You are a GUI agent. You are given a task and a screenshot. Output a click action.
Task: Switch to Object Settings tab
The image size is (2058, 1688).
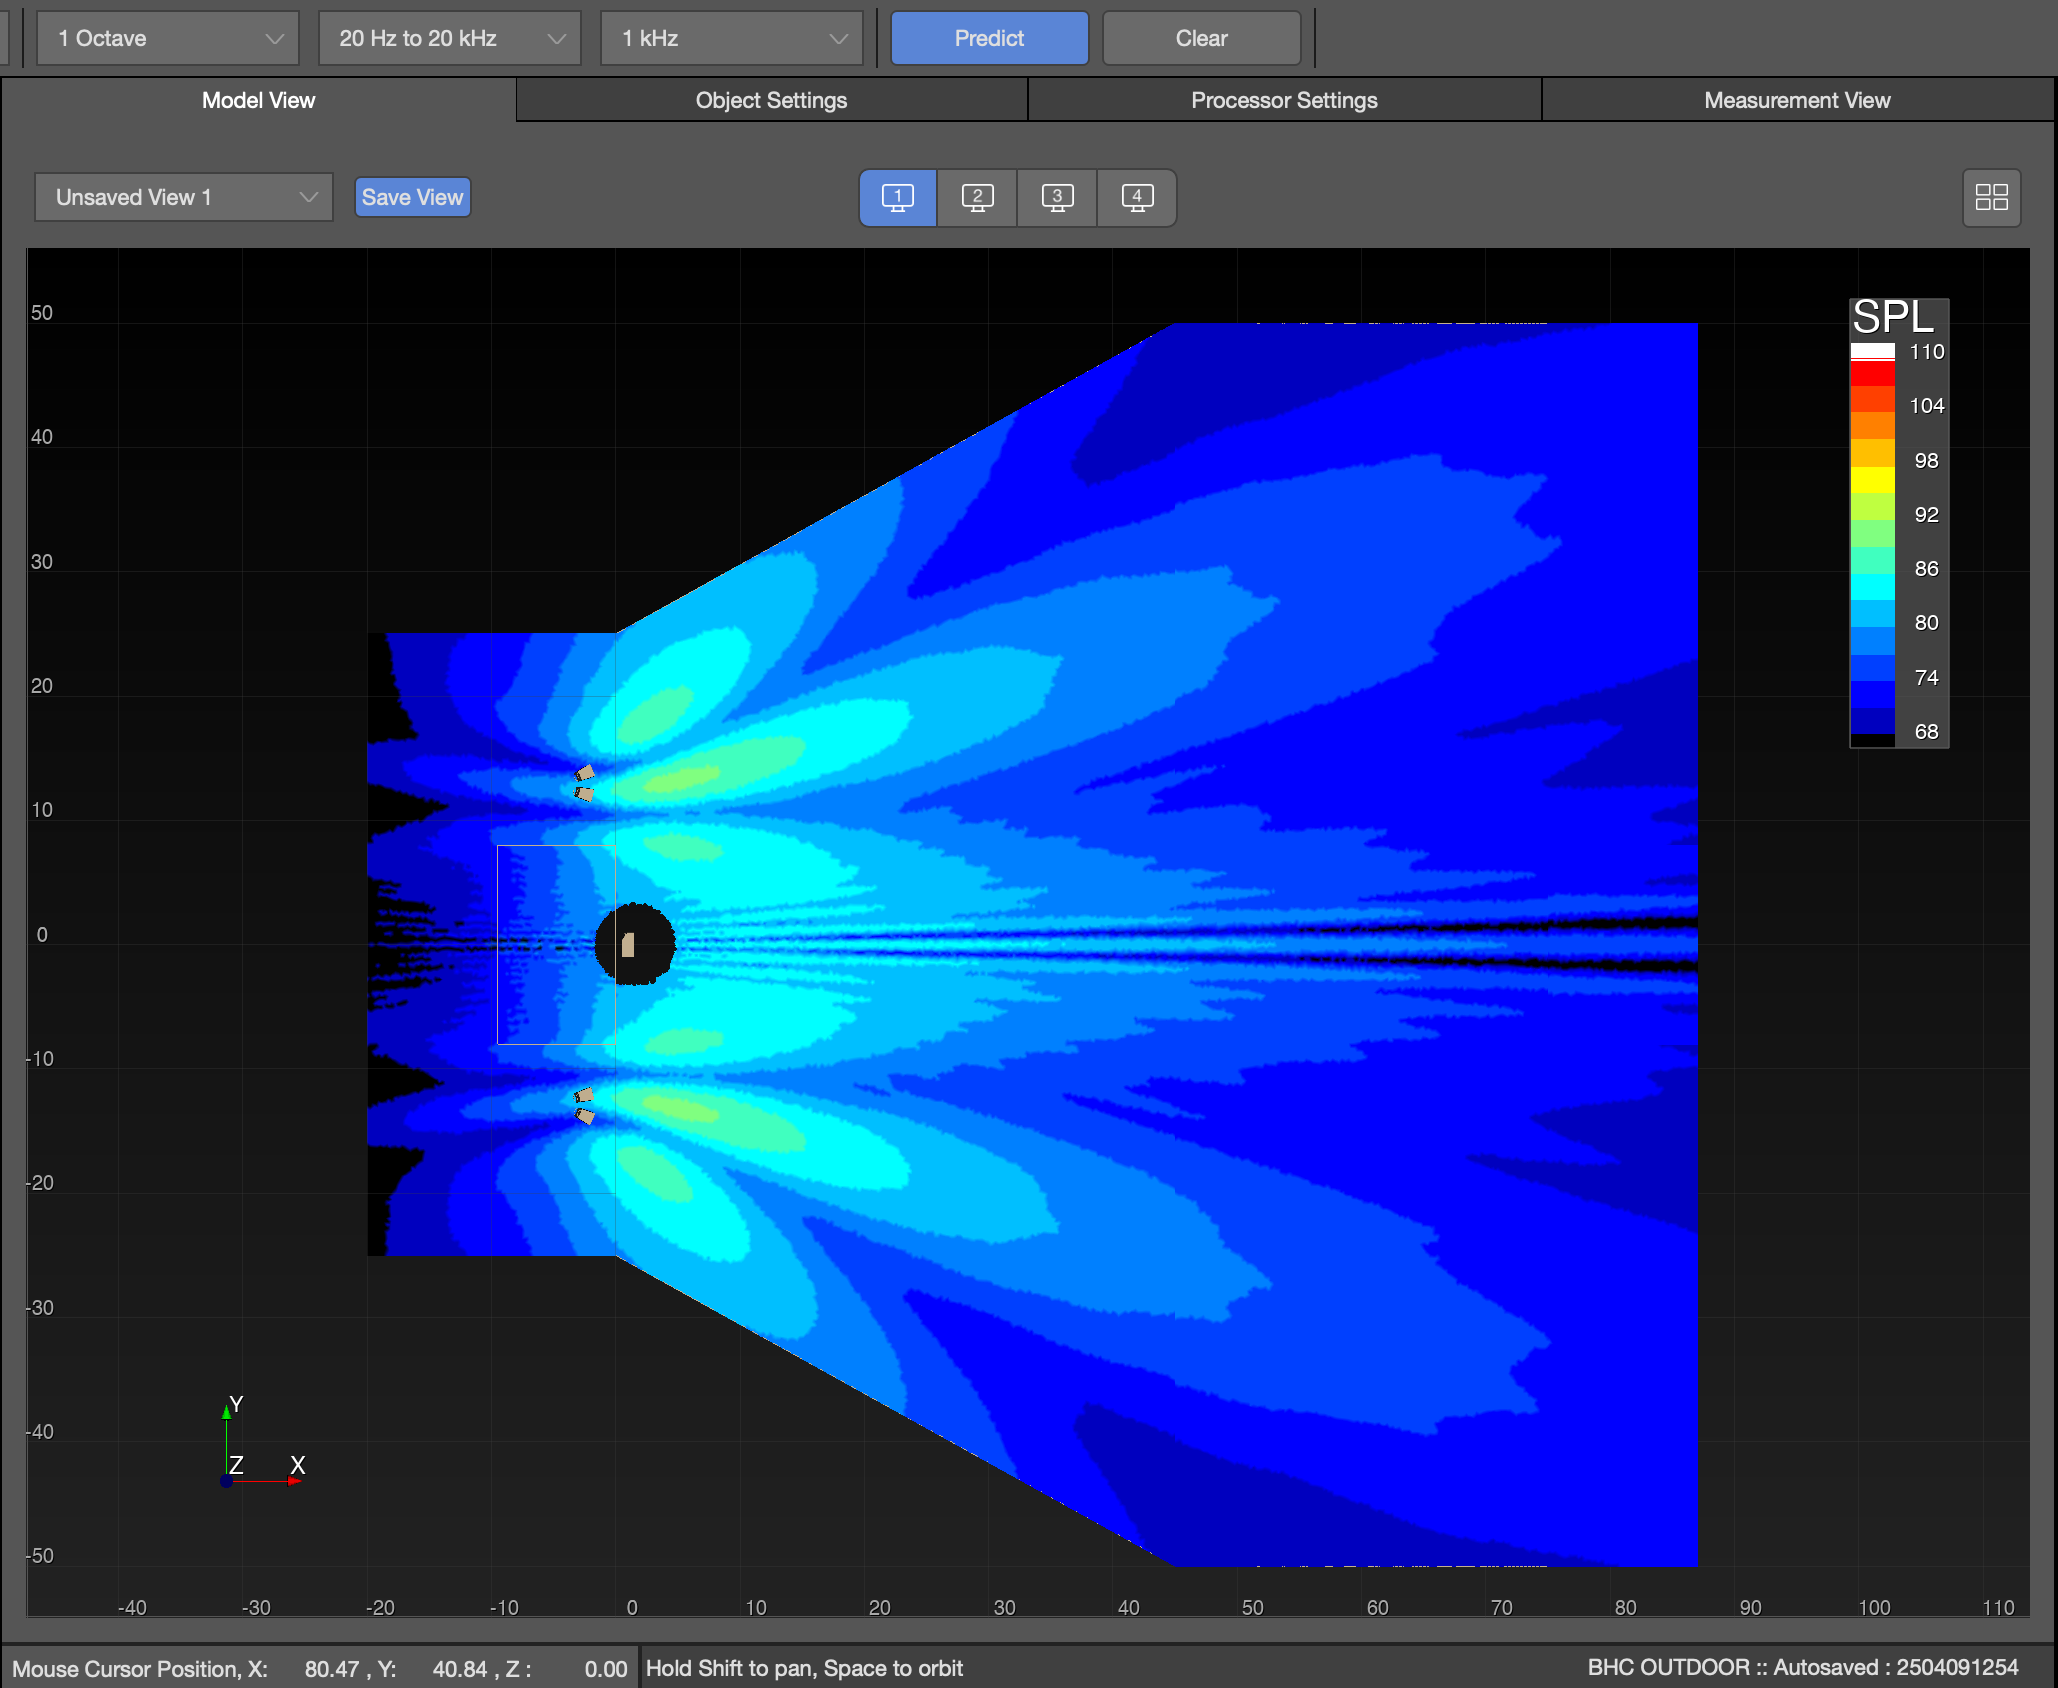[x=771, y=100]
